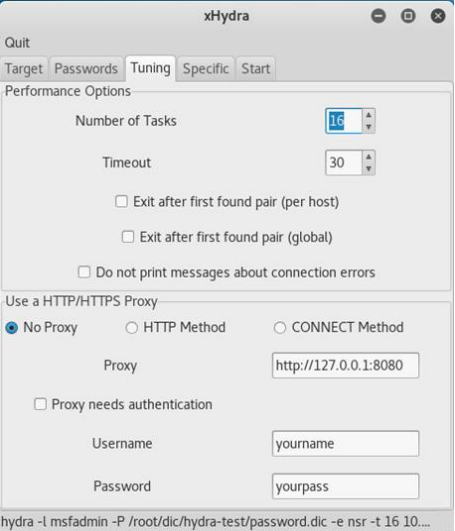Focus the proxy Username field
Image resolution: width=455 pixels, height=531 pixels.
(x=345, y=444)
